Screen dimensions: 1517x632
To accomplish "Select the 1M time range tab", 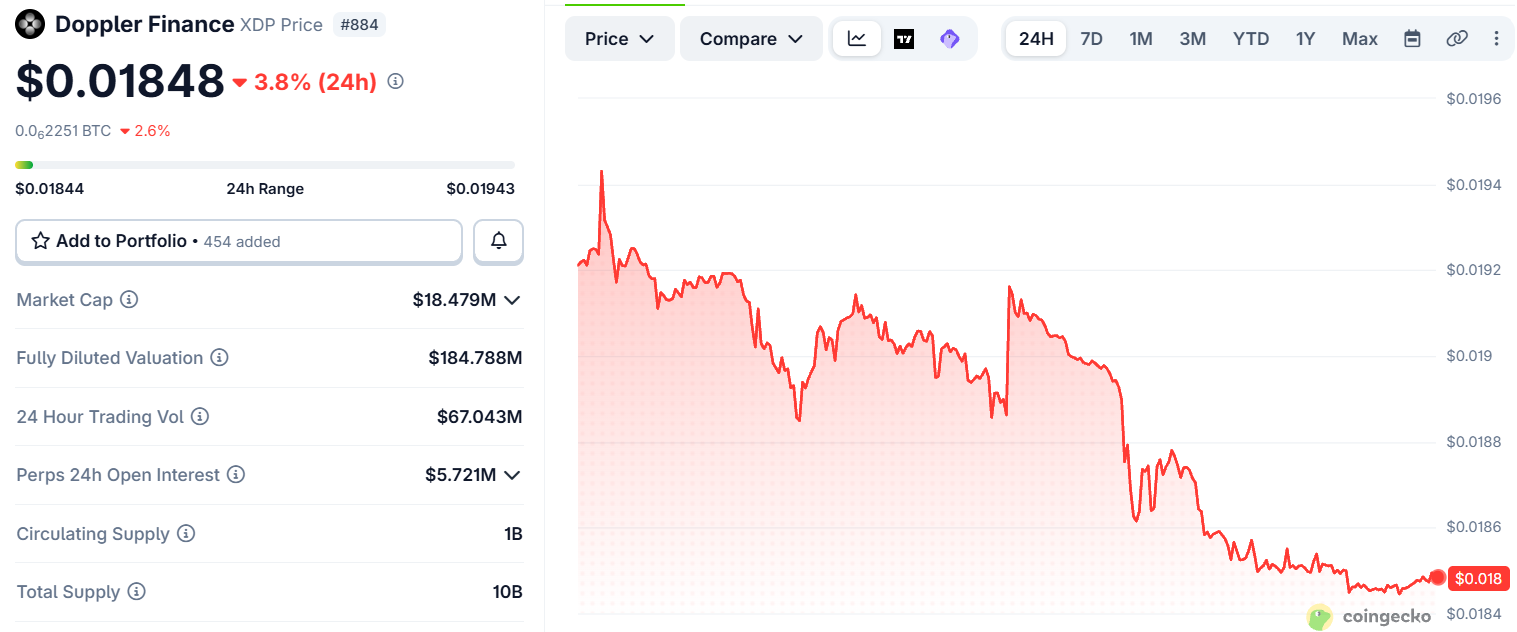I will [1141, 39].
